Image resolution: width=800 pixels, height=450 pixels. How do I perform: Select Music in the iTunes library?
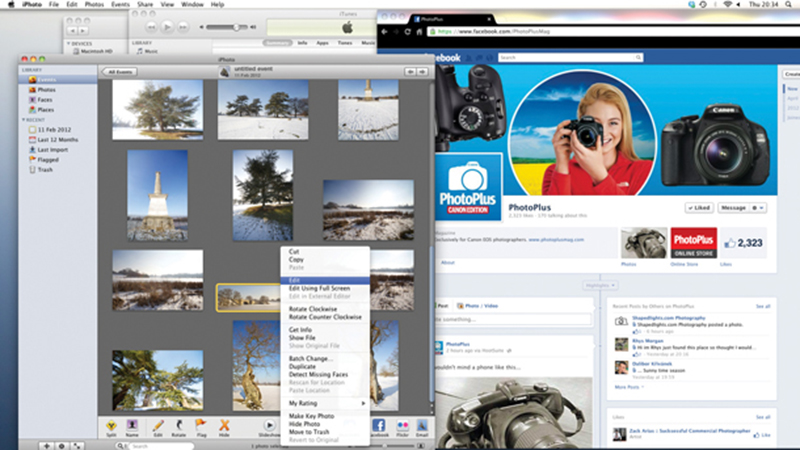(147, 52)
